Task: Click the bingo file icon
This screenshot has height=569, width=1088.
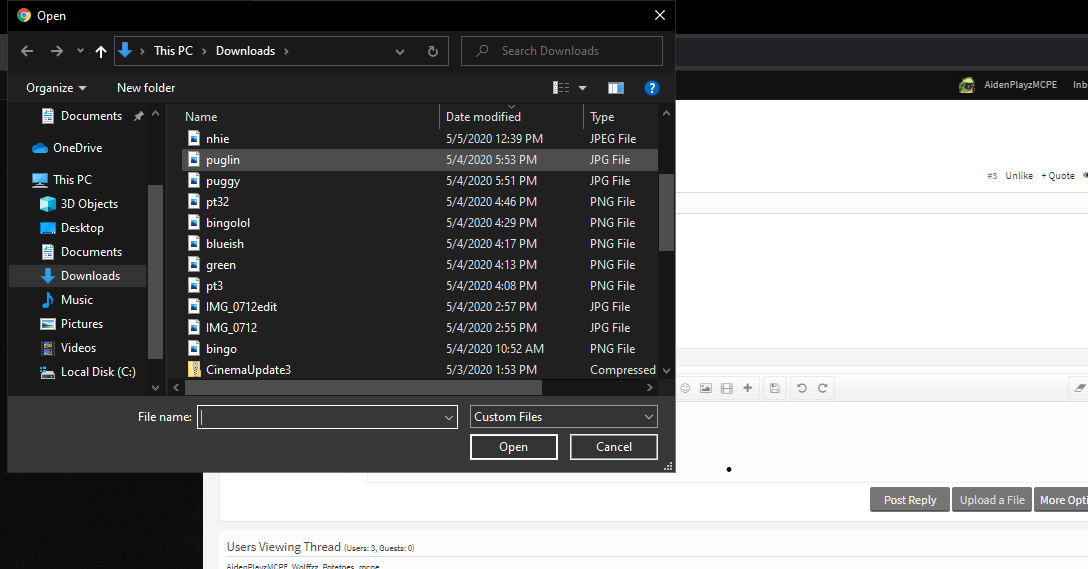Action: click(194, 348)
